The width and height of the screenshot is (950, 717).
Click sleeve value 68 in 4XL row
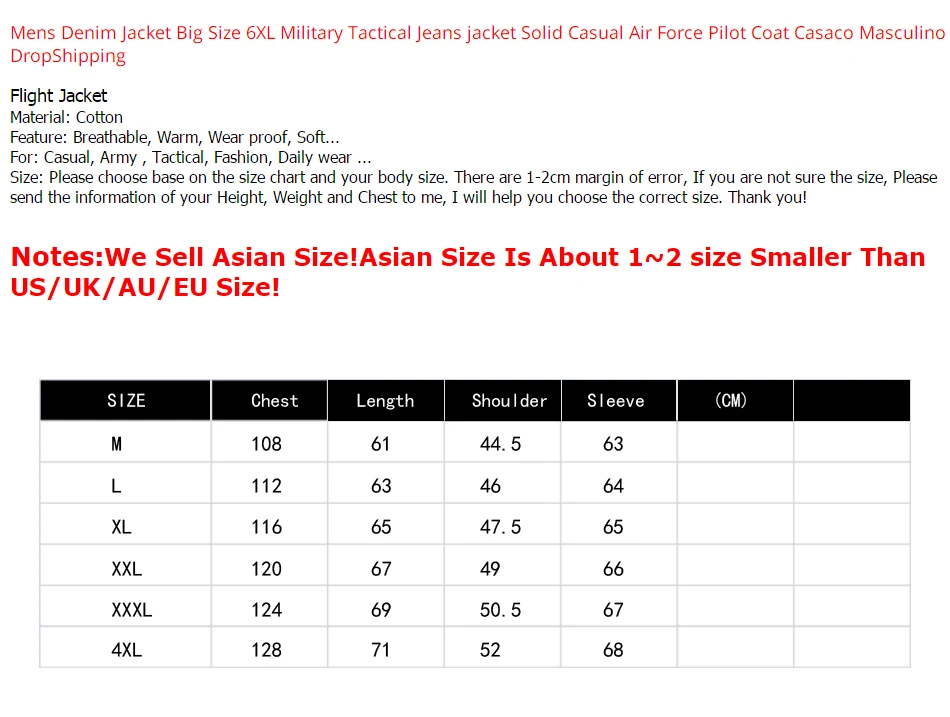click(x=613, y=650)
